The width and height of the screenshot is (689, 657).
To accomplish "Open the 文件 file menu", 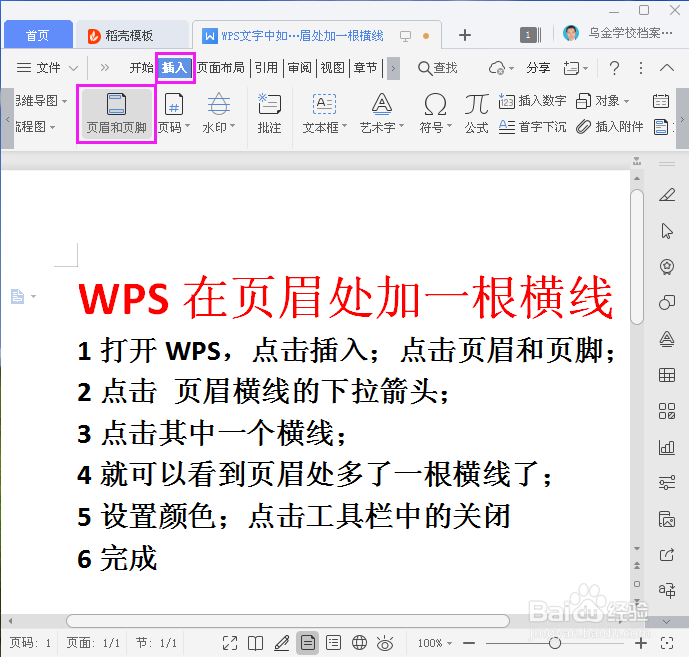I will click(x=47, y=68).
